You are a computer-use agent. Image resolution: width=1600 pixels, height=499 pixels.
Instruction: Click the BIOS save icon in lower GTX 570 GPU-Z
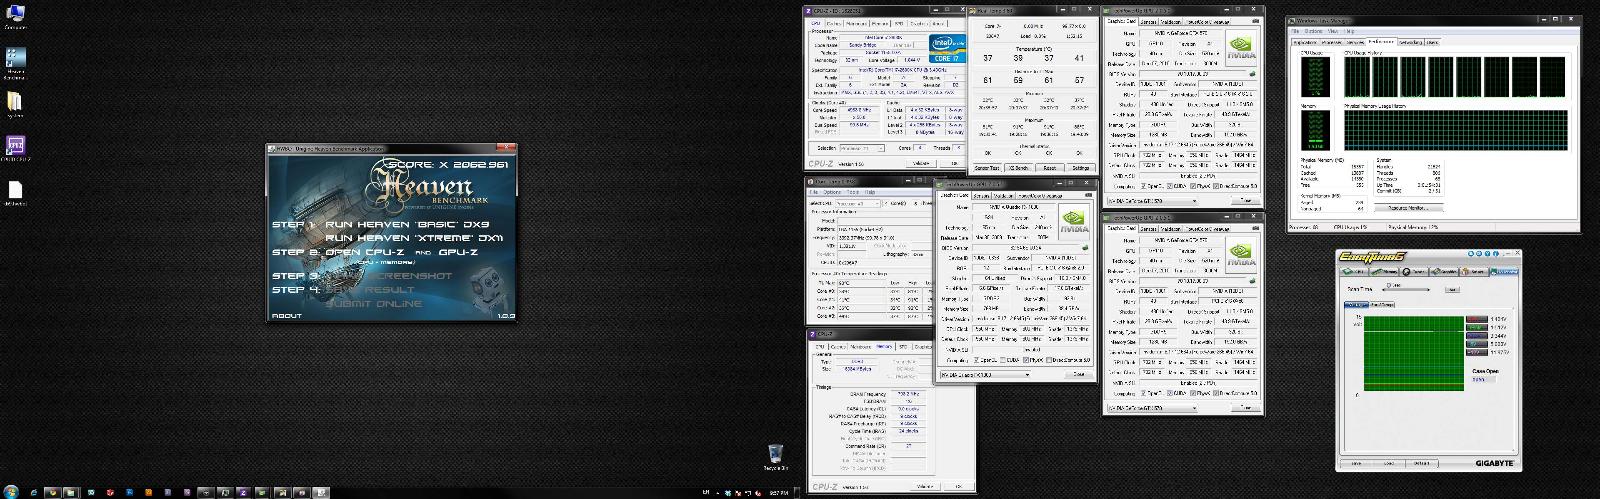click(x=1252, y=280)
